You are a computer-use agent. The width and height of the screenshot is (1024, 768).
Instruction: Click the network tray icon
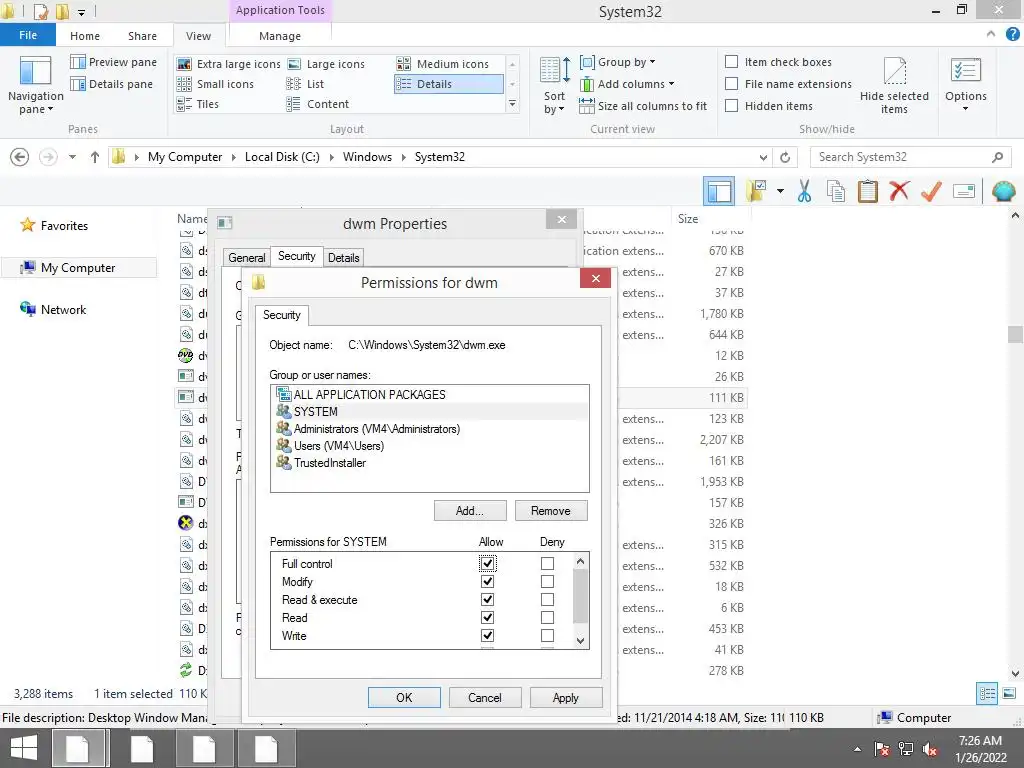pos(906,749)
